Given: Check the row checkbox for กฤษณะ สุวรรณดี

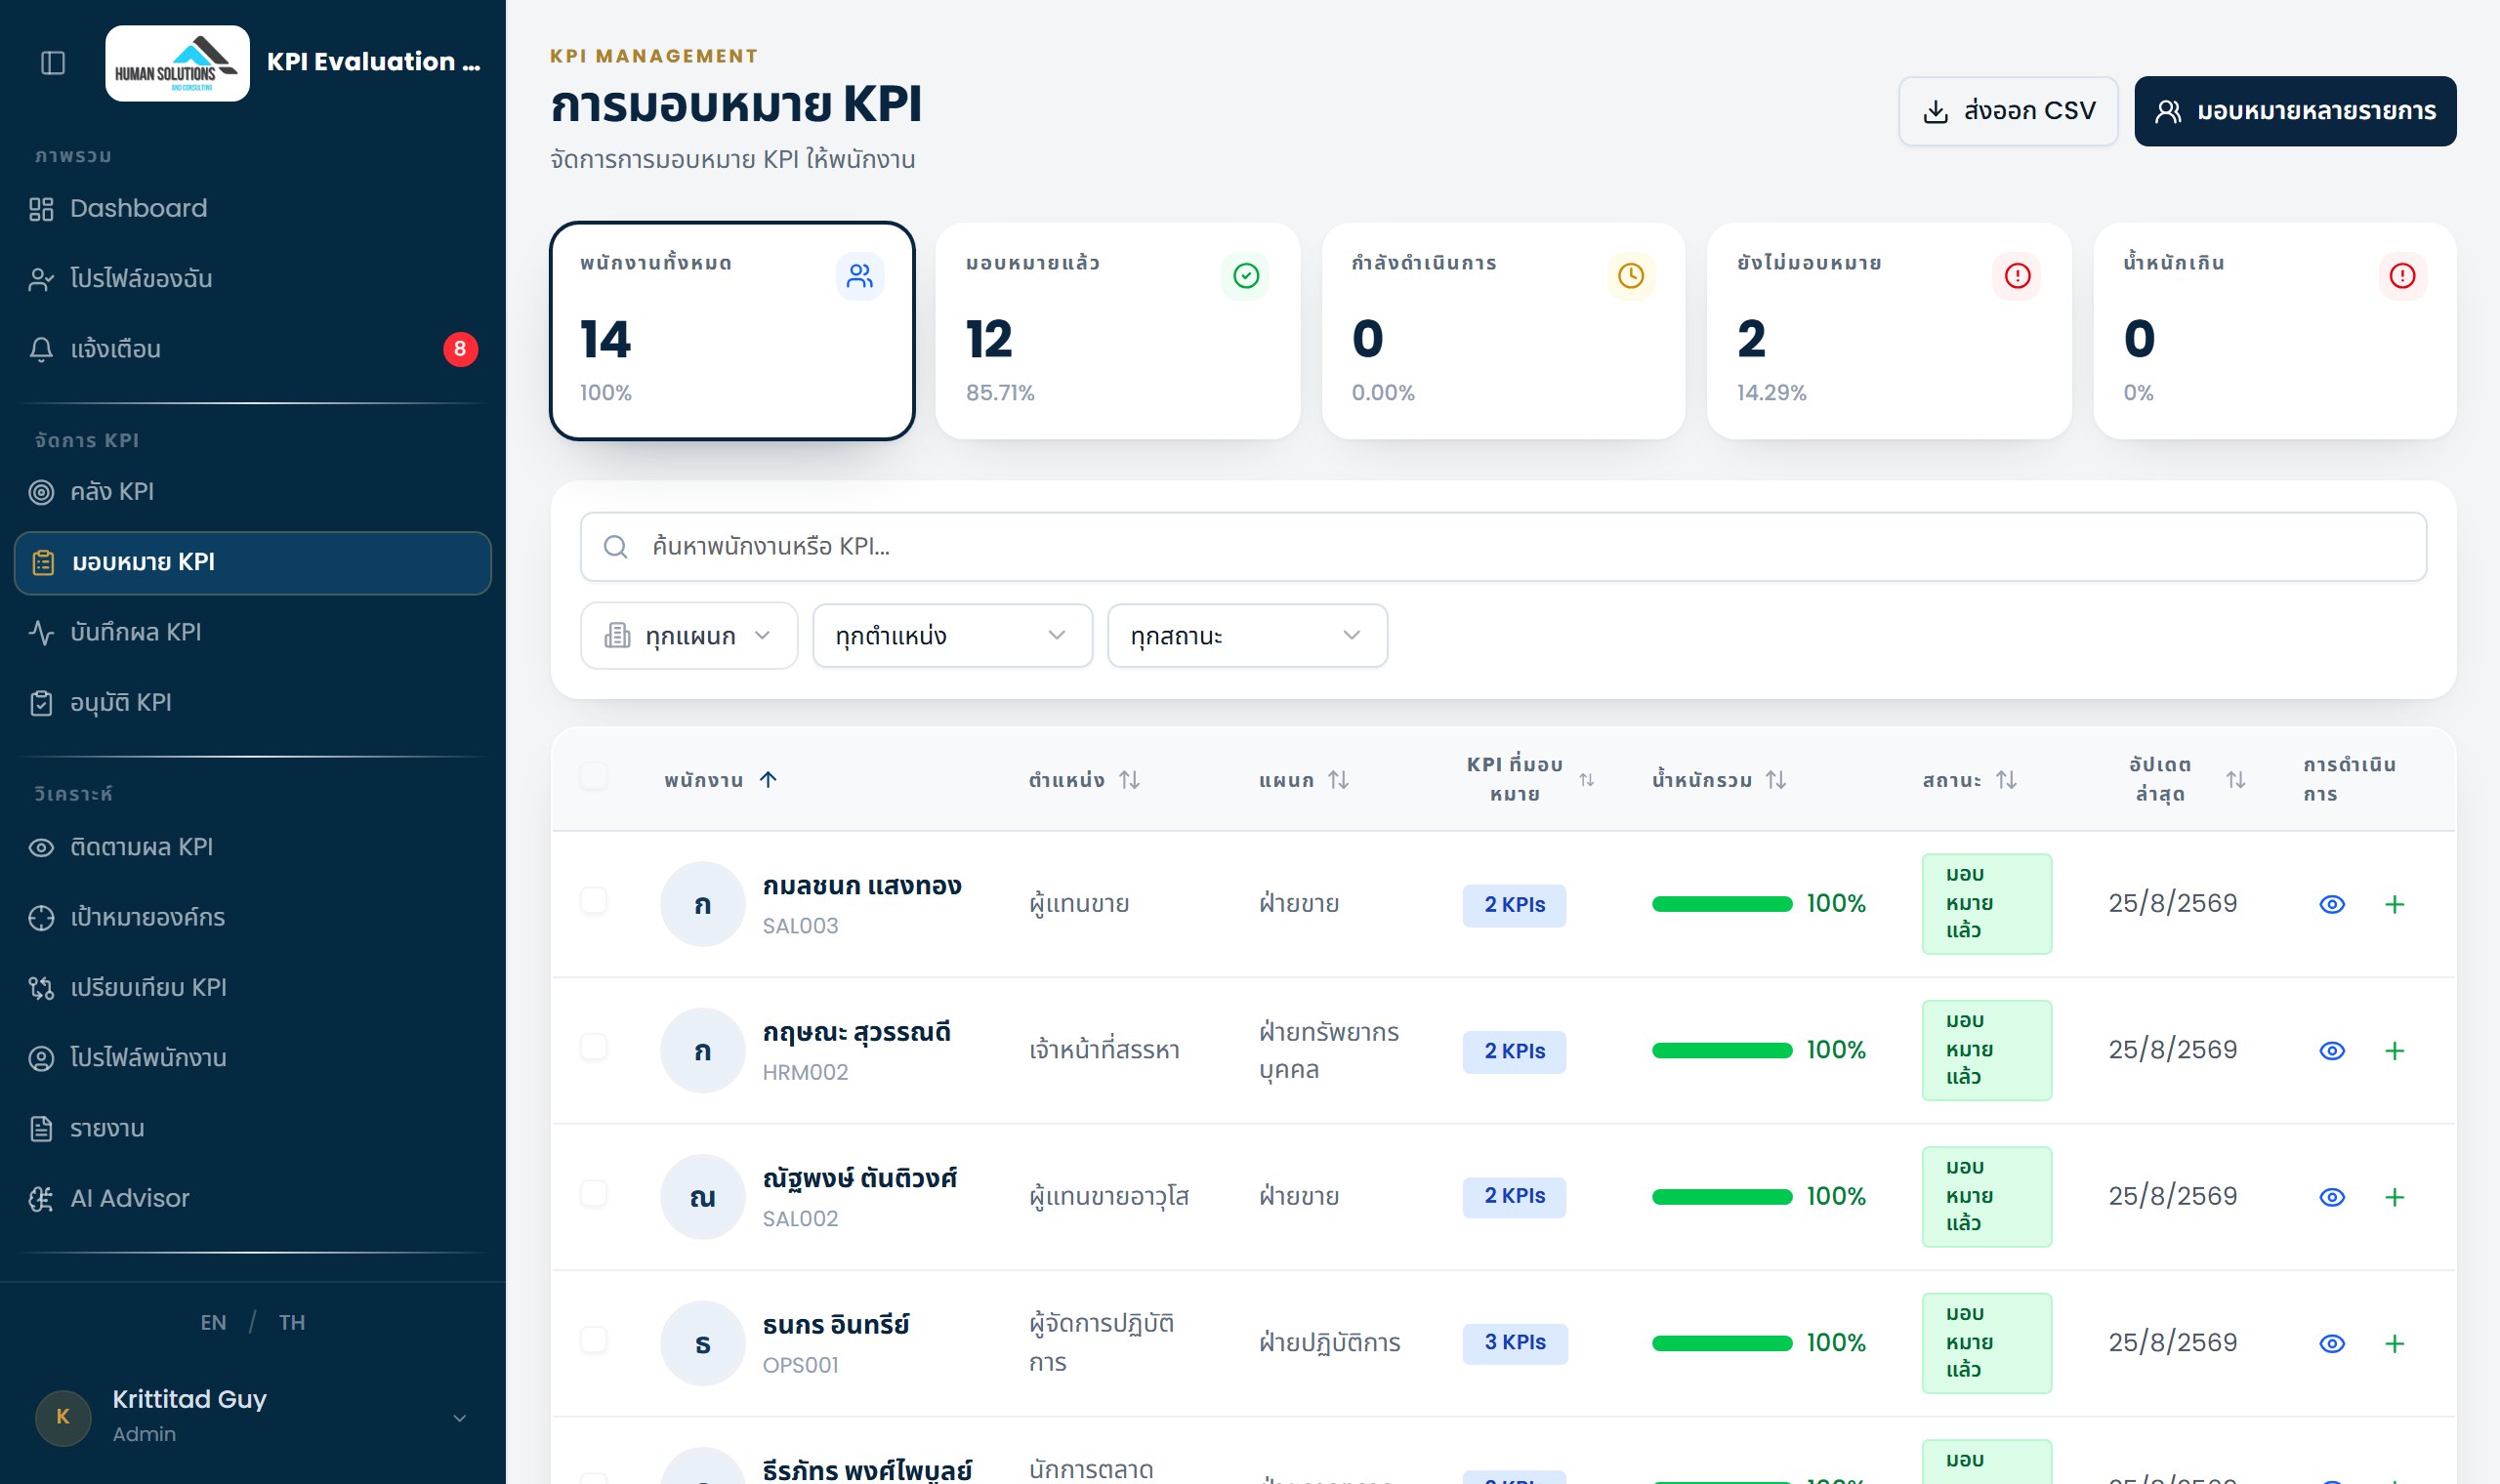Looking at the screenshot, I should tap(594, 1047).
